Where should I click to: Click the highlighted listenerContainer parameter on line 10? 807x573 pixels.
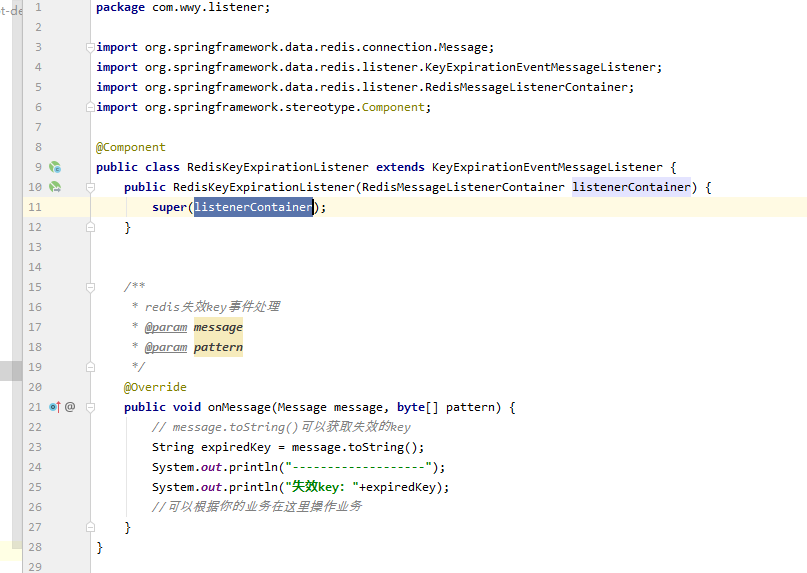(631, 187)
